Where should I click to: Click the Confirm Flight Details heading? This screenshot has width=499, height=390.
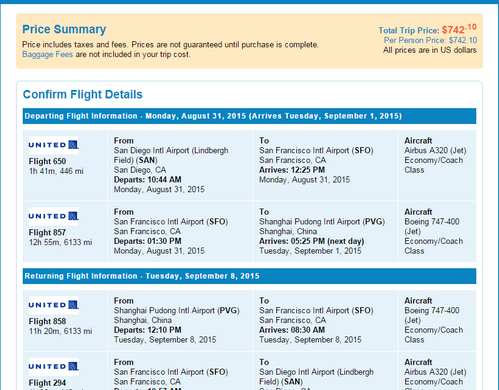(x=83, y=94)
